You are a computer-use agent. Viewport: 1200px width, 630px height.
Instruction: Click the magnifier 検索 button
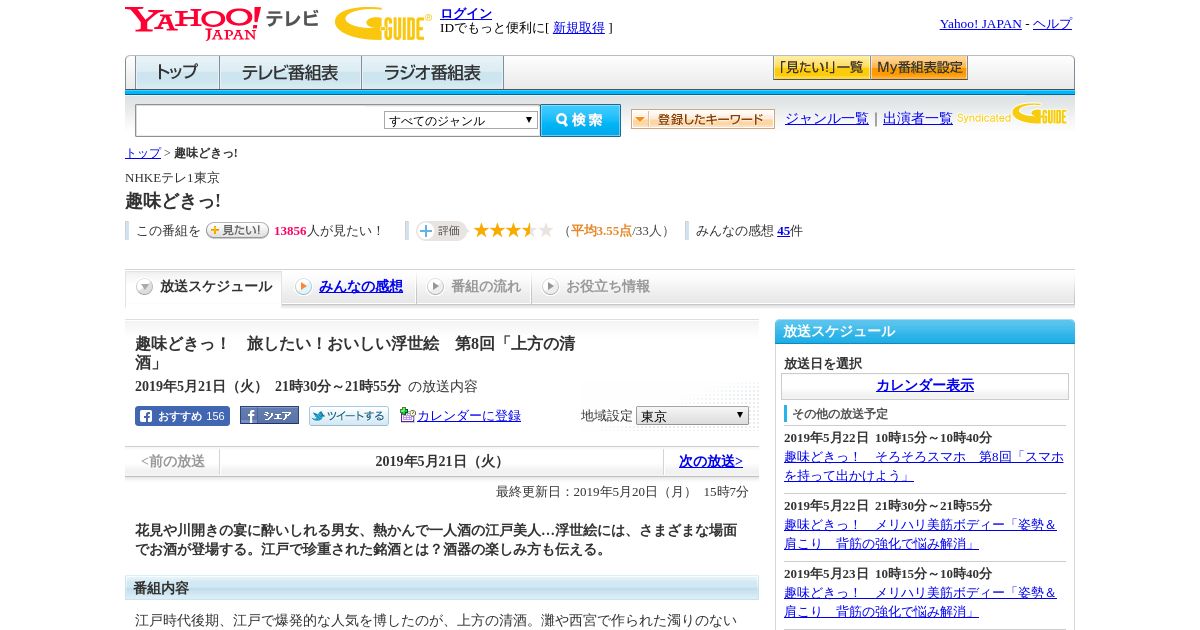click(x=580, y=120)
